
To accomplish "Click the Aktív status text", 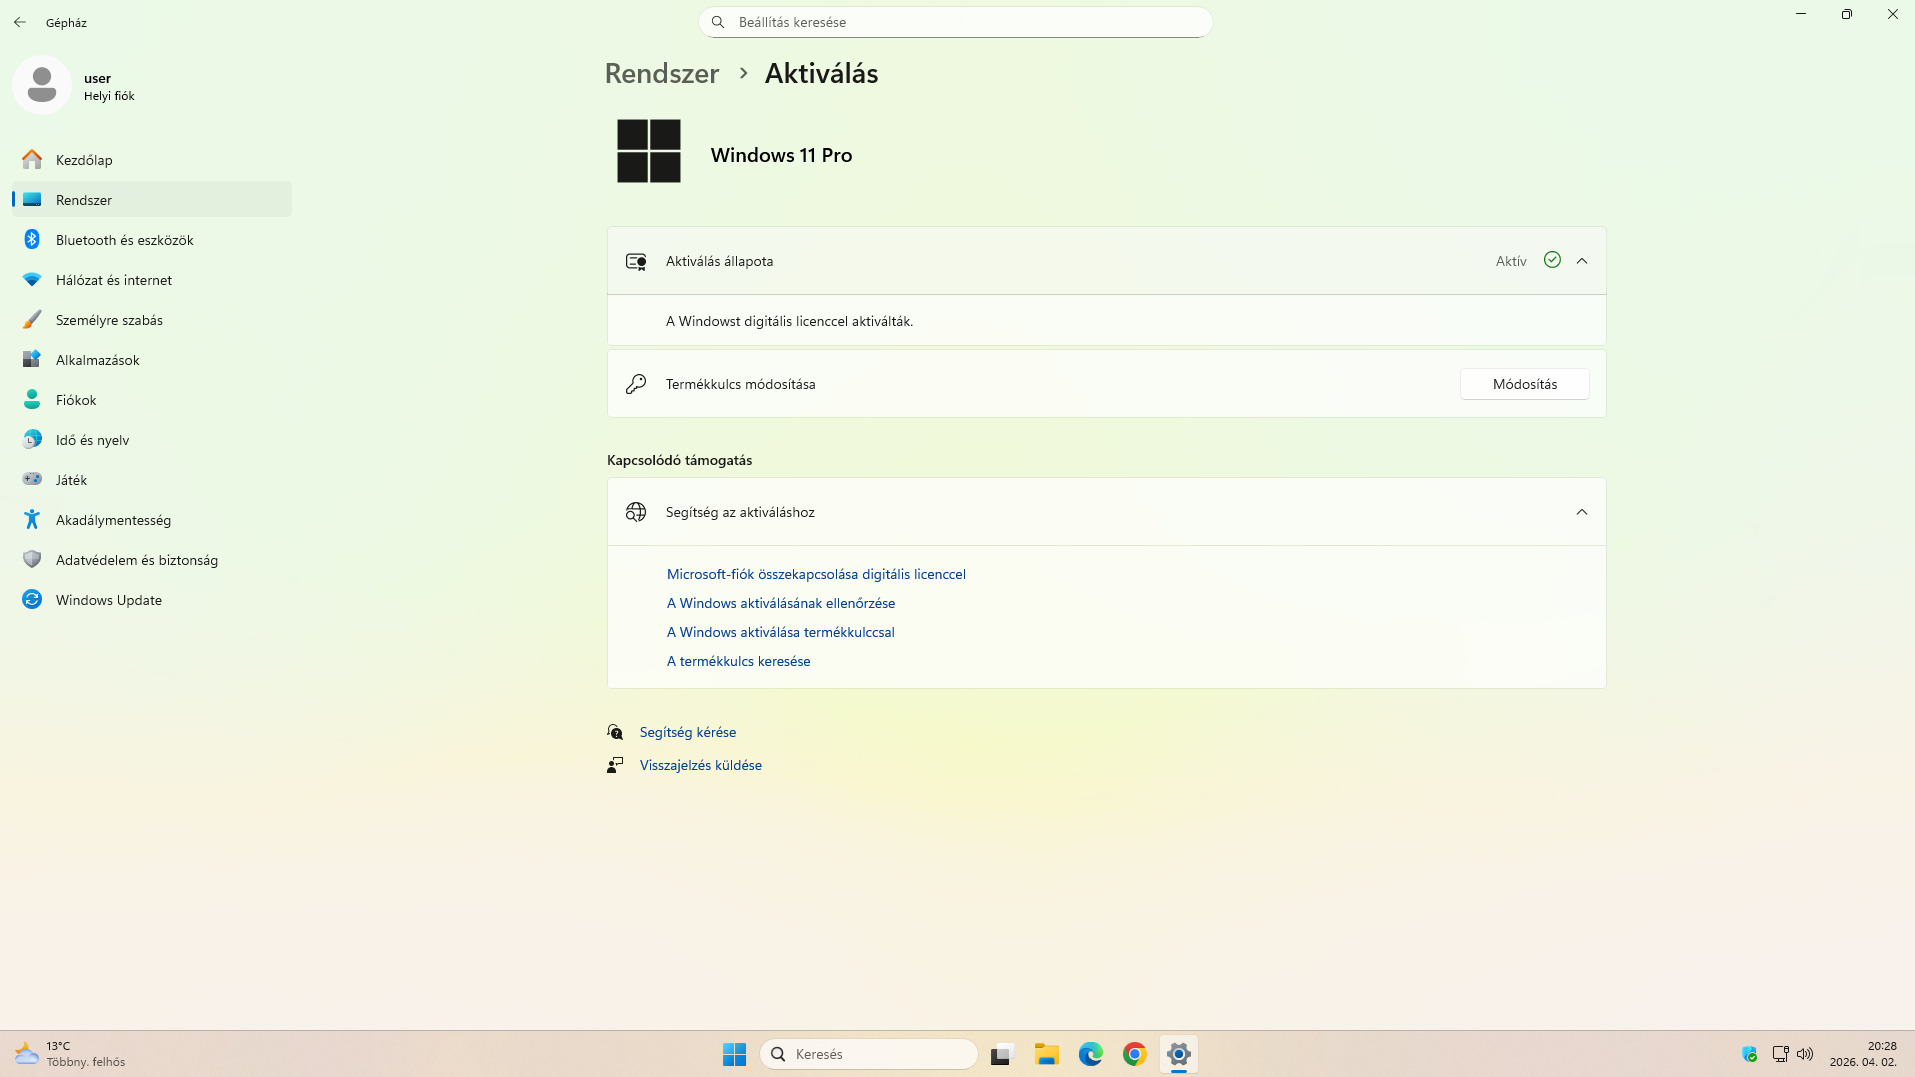I will click(x=1511, y=261).
